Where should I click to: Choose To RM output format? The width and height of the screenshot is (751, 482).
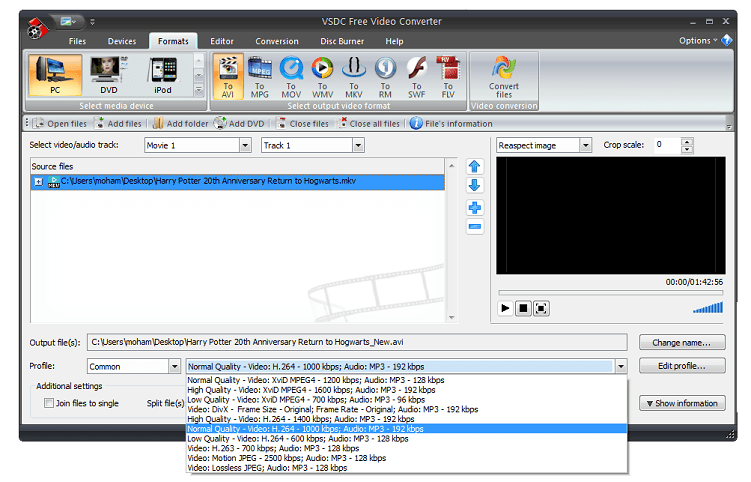point(385,77)
